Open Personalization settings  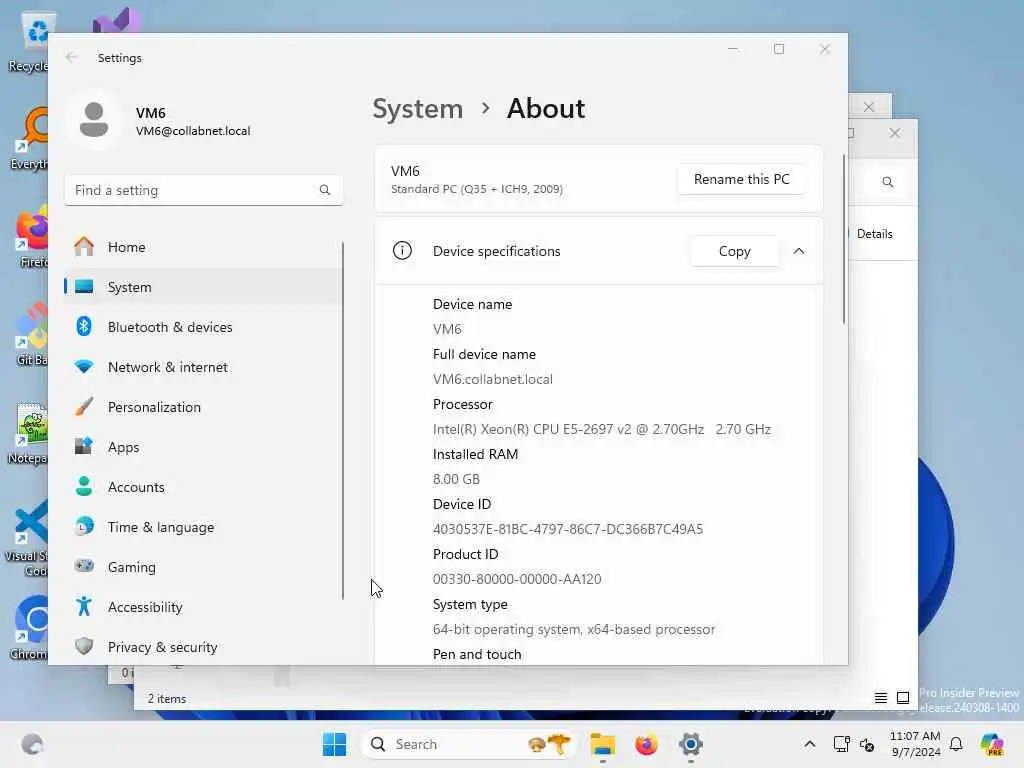(202, 407)
